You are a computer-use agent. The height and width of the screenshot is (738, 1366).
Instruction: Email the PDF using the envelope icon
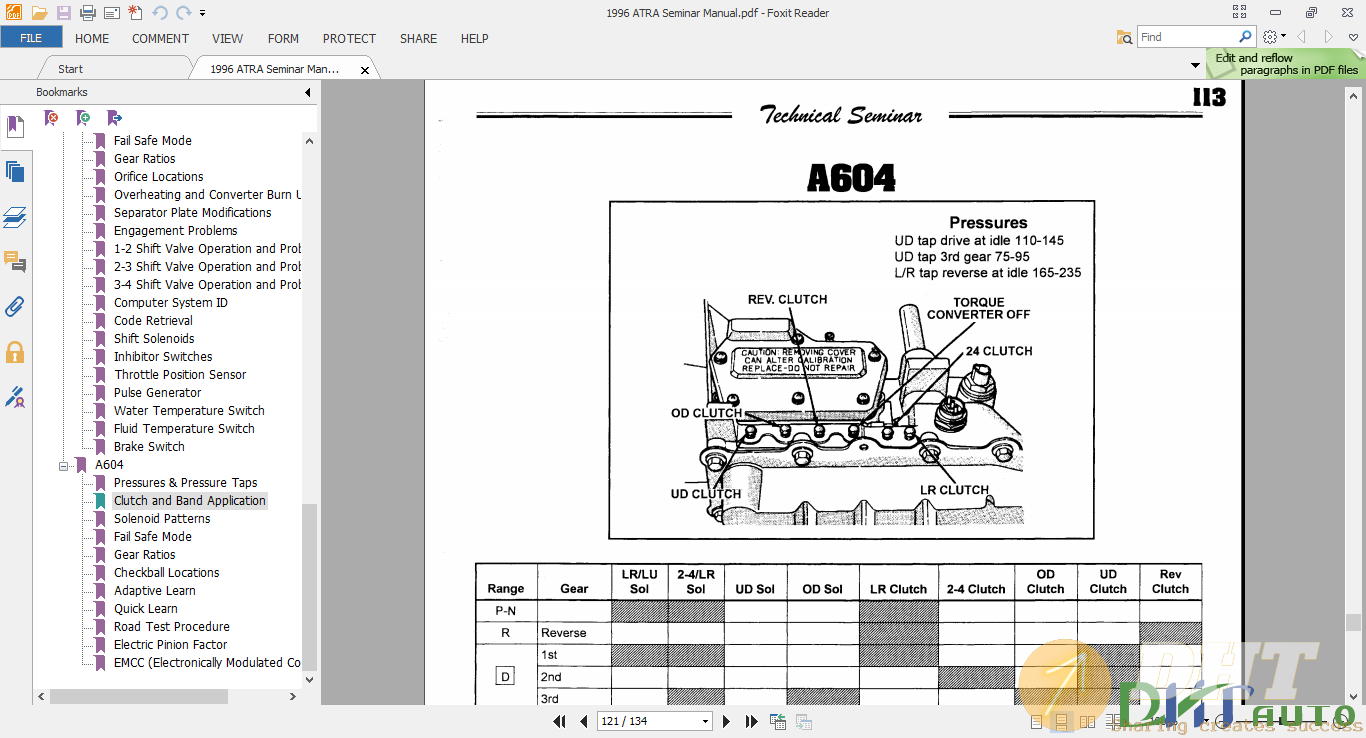click(x=111, y=13)
